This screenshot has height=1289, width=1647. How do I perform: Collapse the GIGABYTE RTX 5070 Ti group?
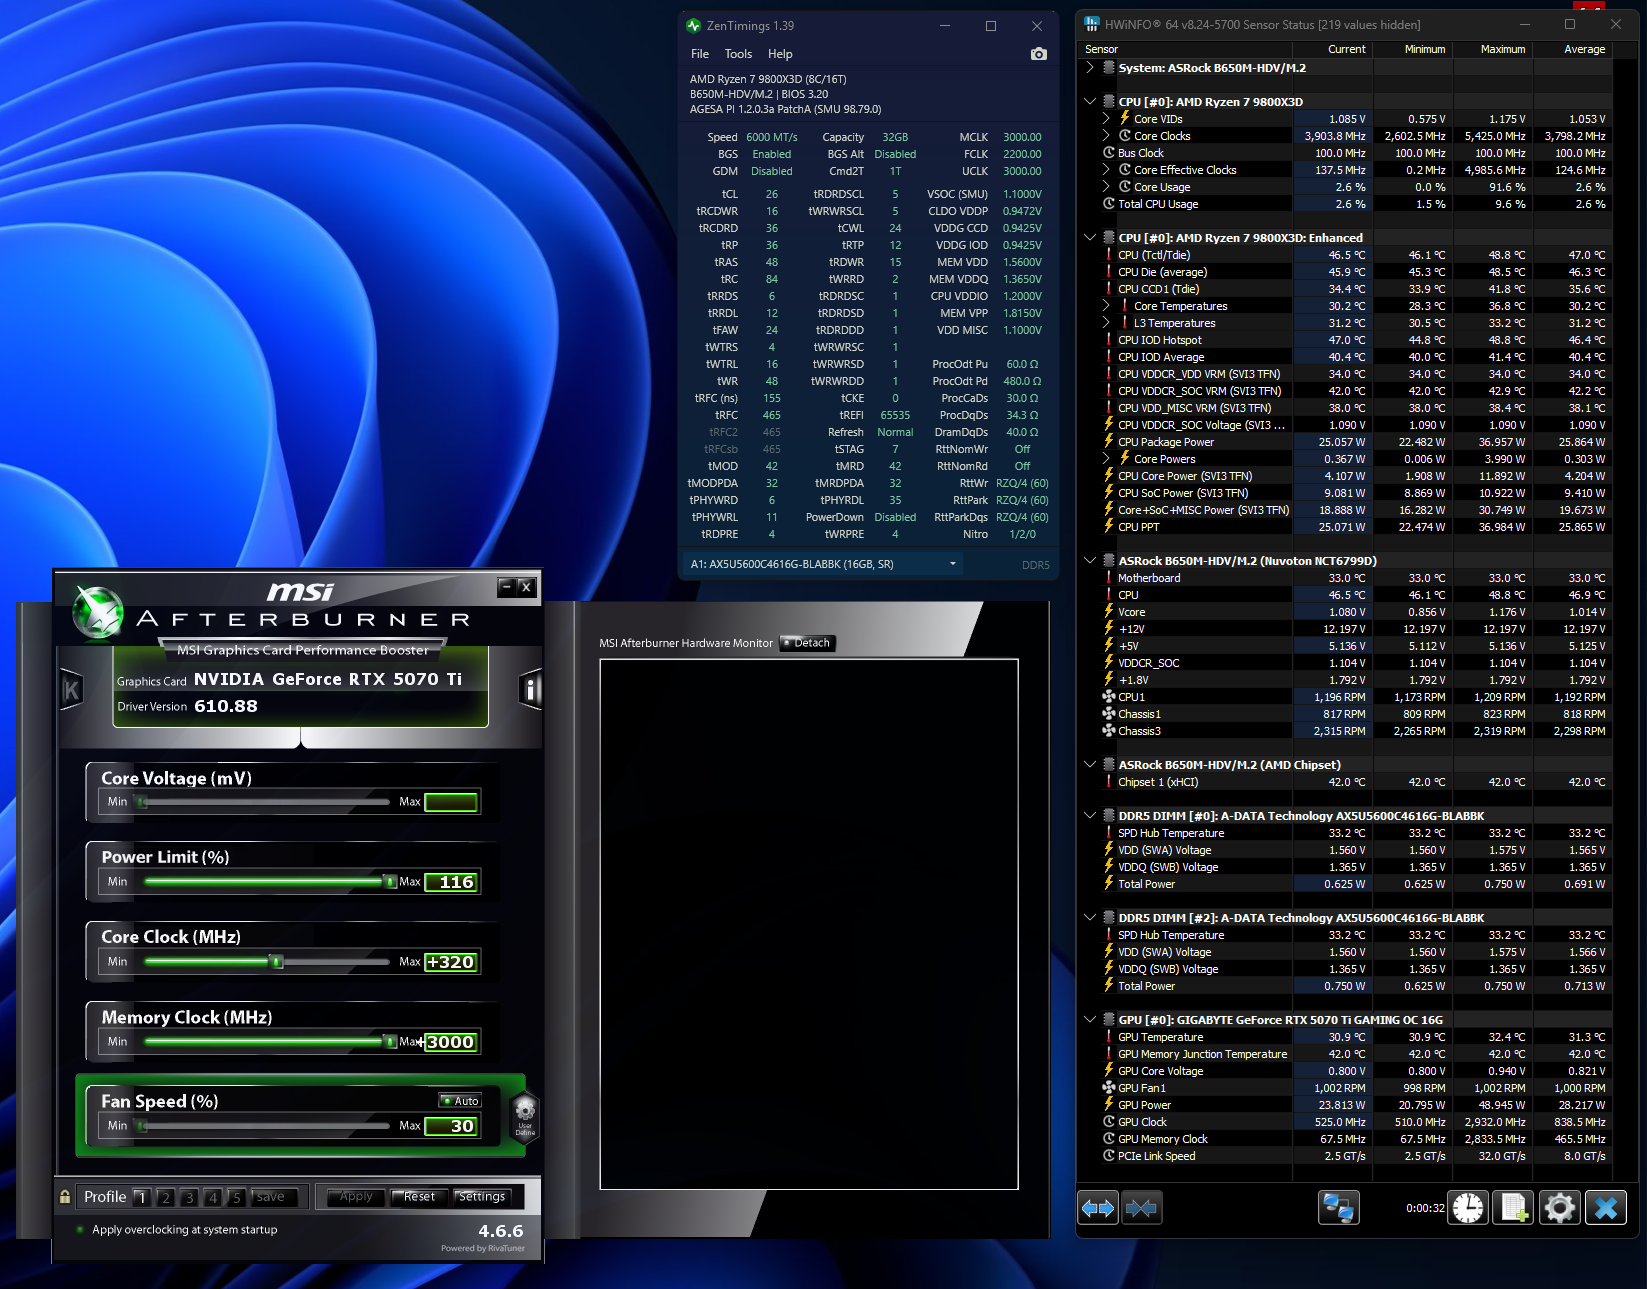1090,1020
